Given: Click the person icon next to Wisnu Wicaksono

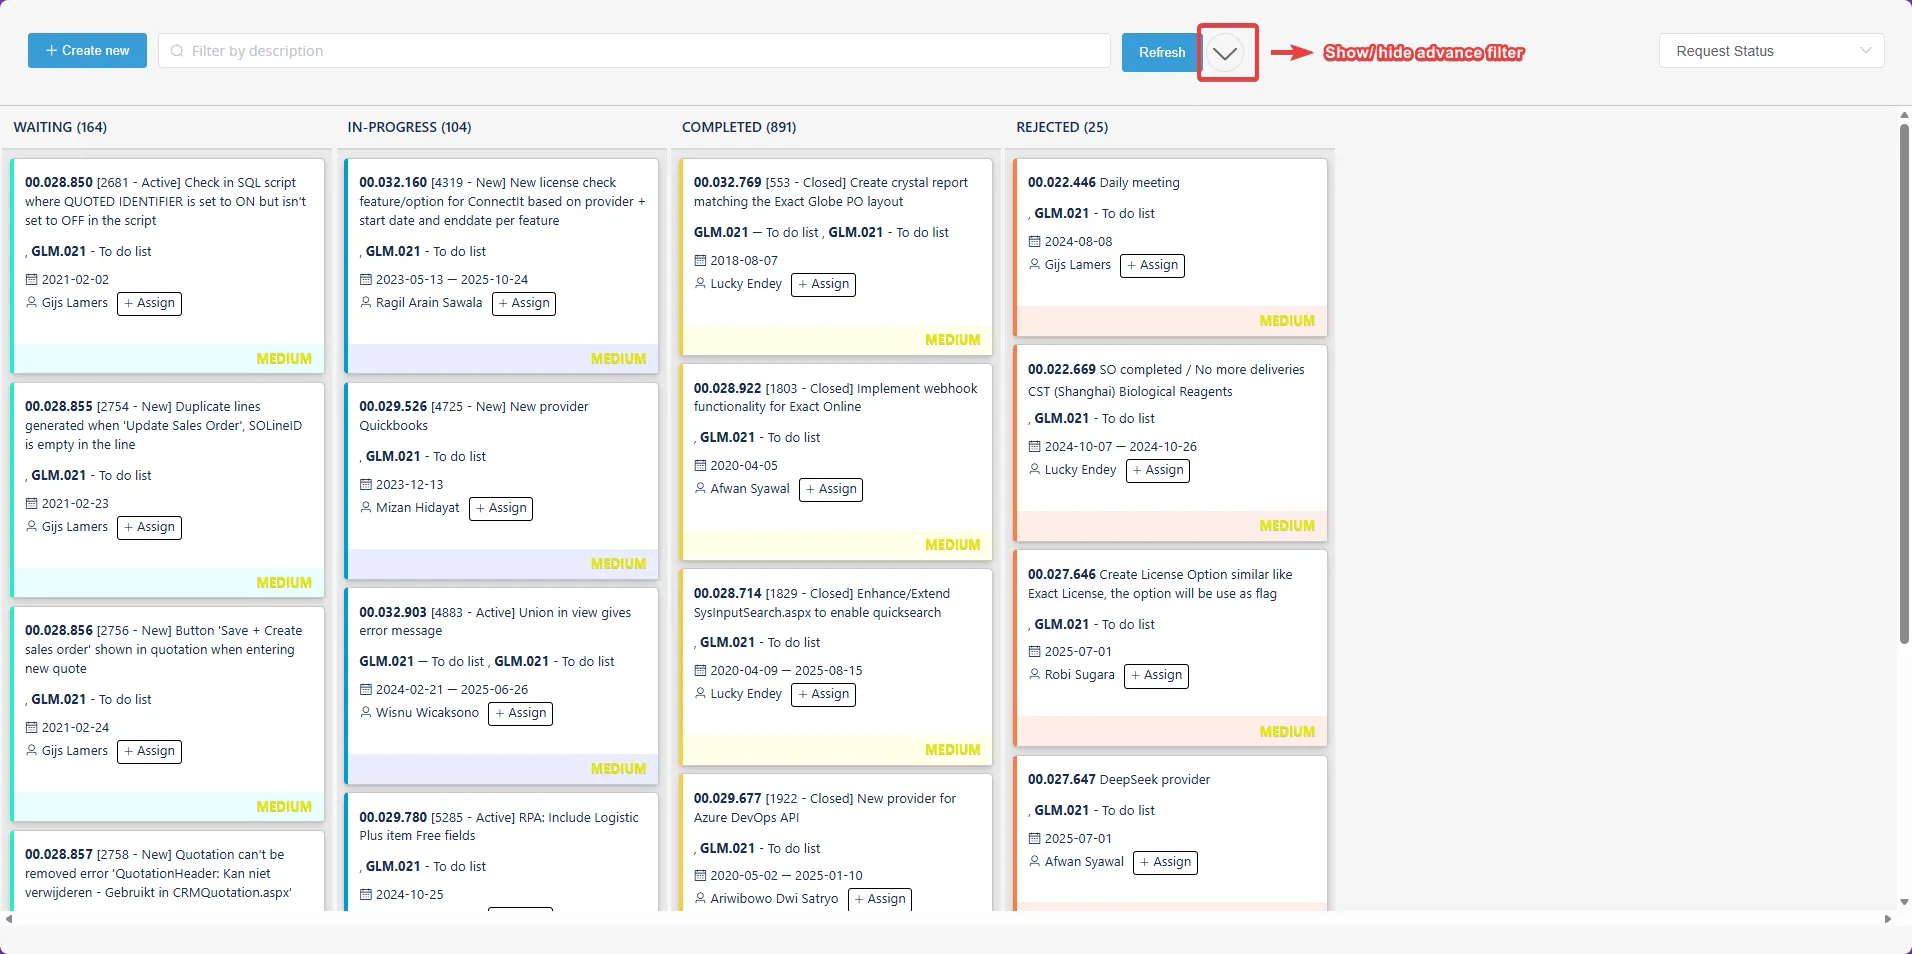Looking at the screenshot, I should coord(366,713).
